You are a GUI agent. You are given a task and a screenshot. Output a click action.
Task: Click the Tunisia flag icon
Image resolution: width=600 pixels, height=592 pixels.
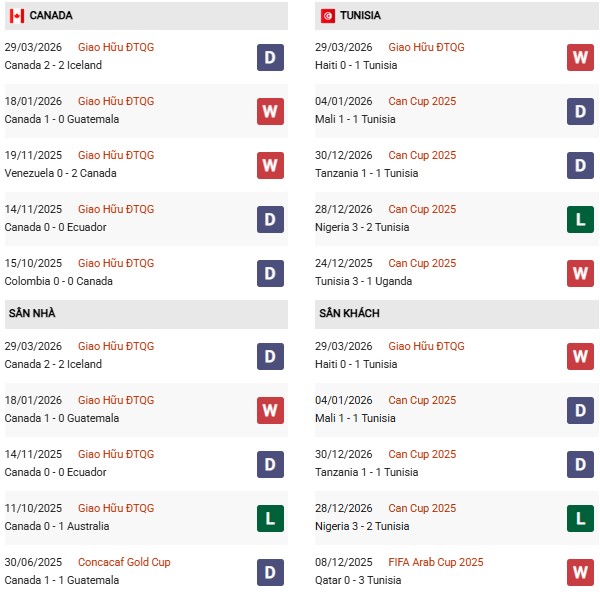point(328,16)
